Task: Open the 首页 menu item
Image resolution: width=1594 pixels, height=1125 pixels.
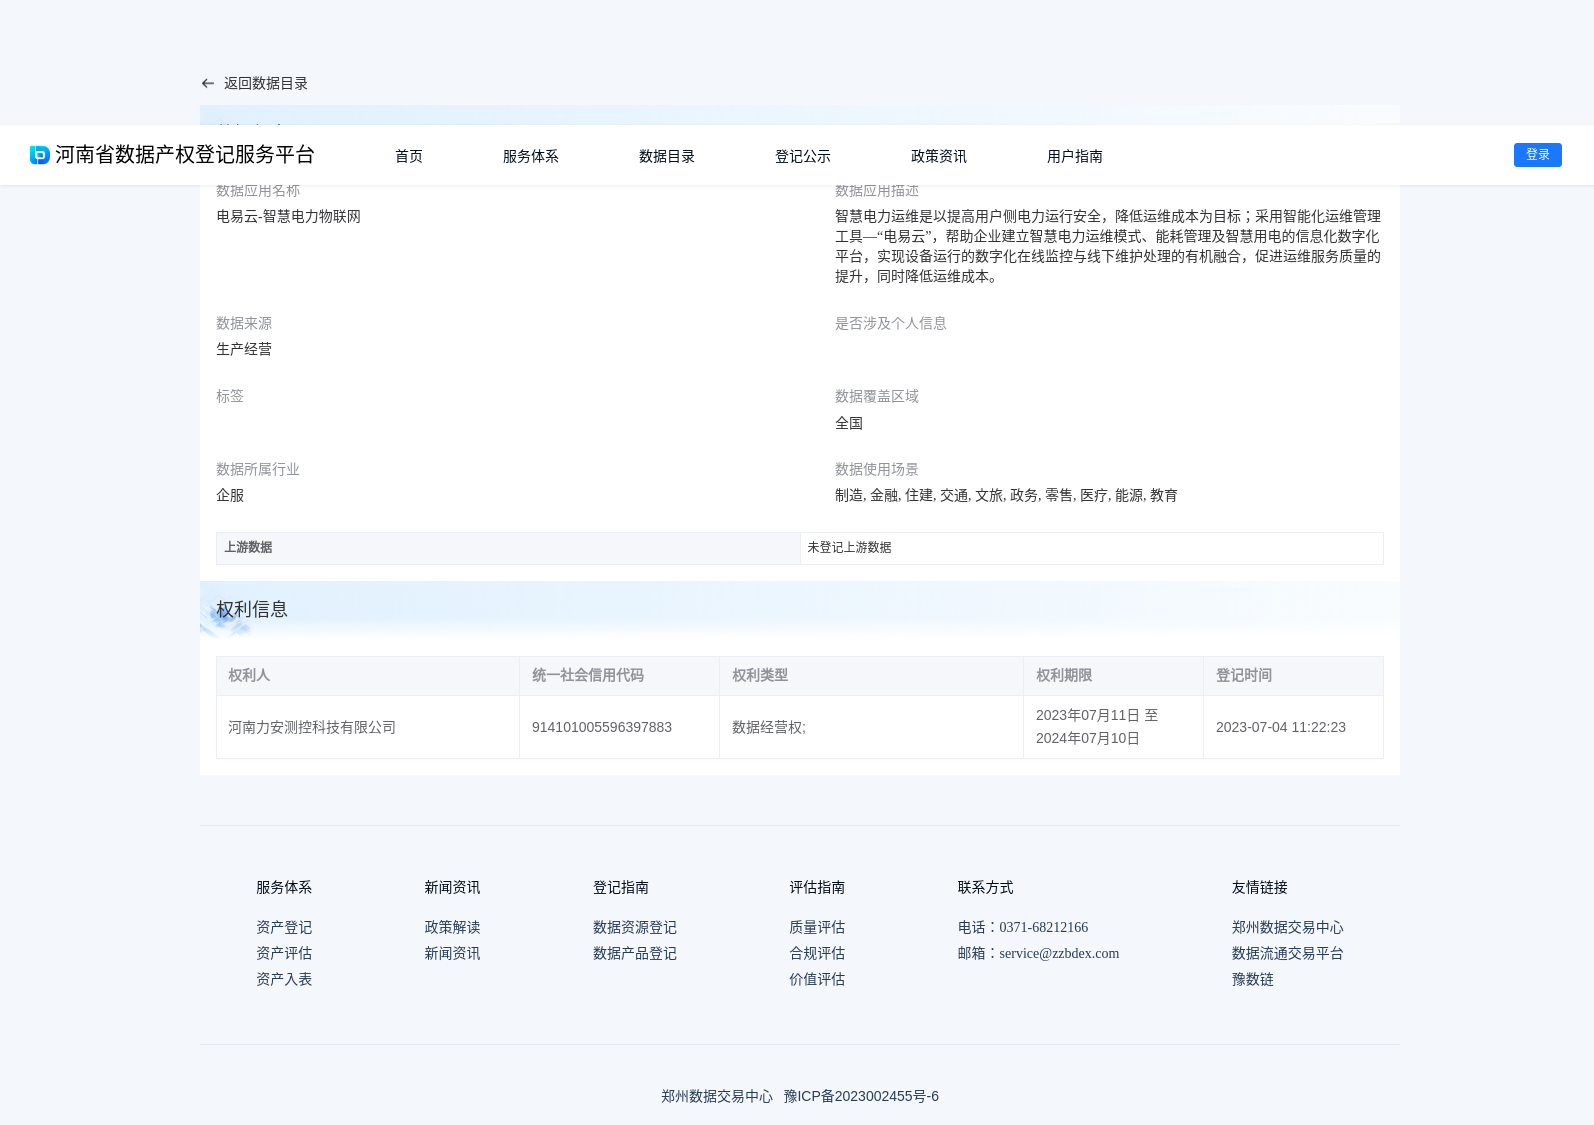Action: (x=409, y=156)
